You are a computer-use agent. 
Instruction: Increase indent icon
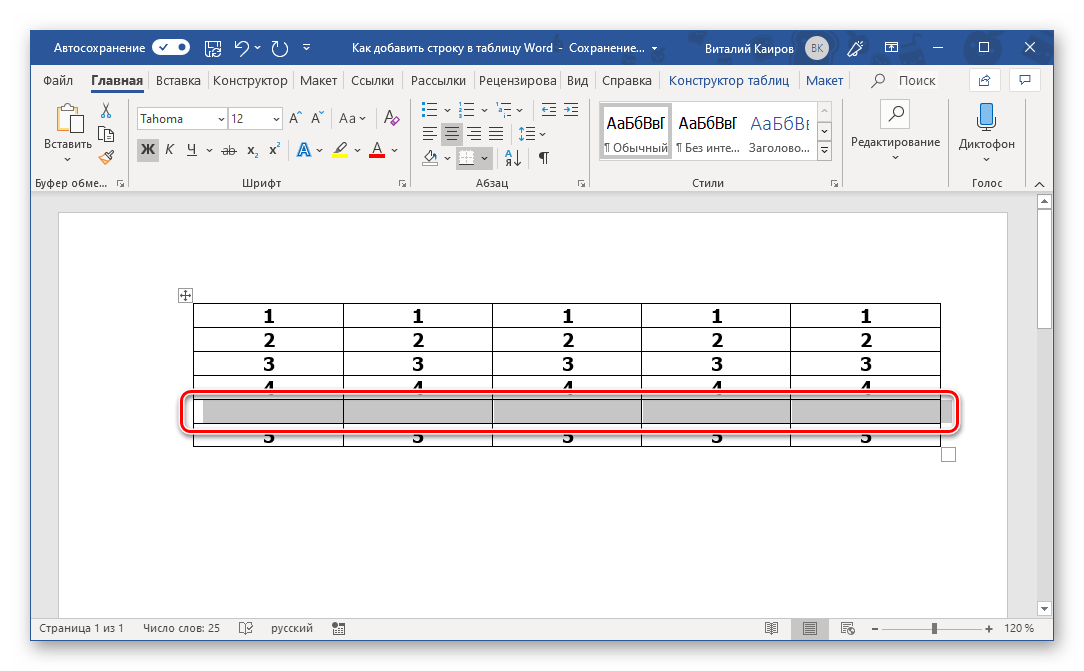[x=571, y=110]
